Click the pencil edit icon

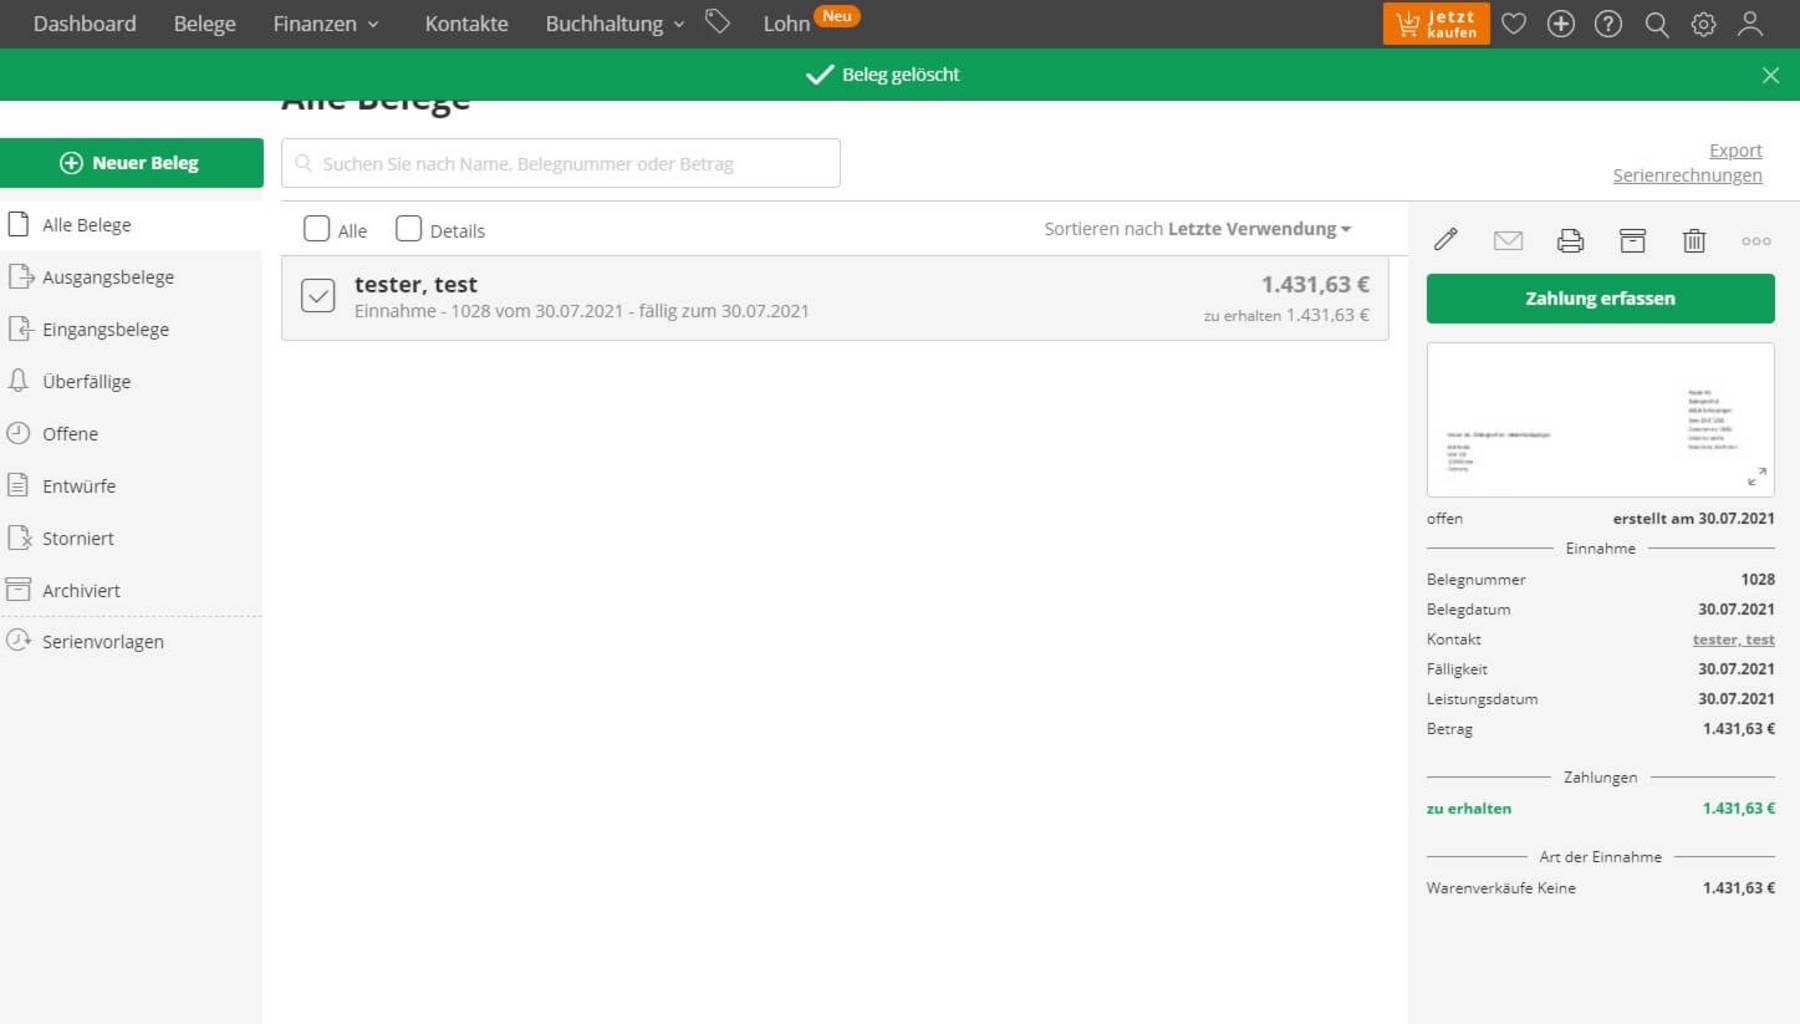(1445, 240)
